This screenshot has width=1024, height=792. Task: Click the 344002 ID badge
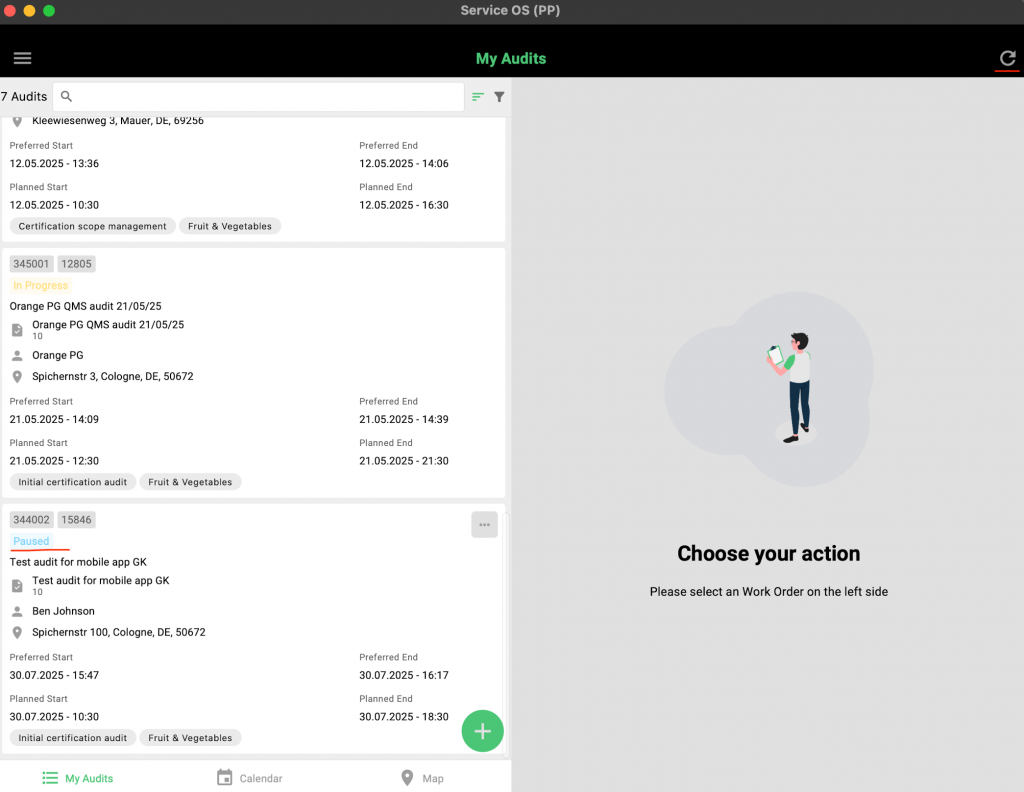pos(31,520)
